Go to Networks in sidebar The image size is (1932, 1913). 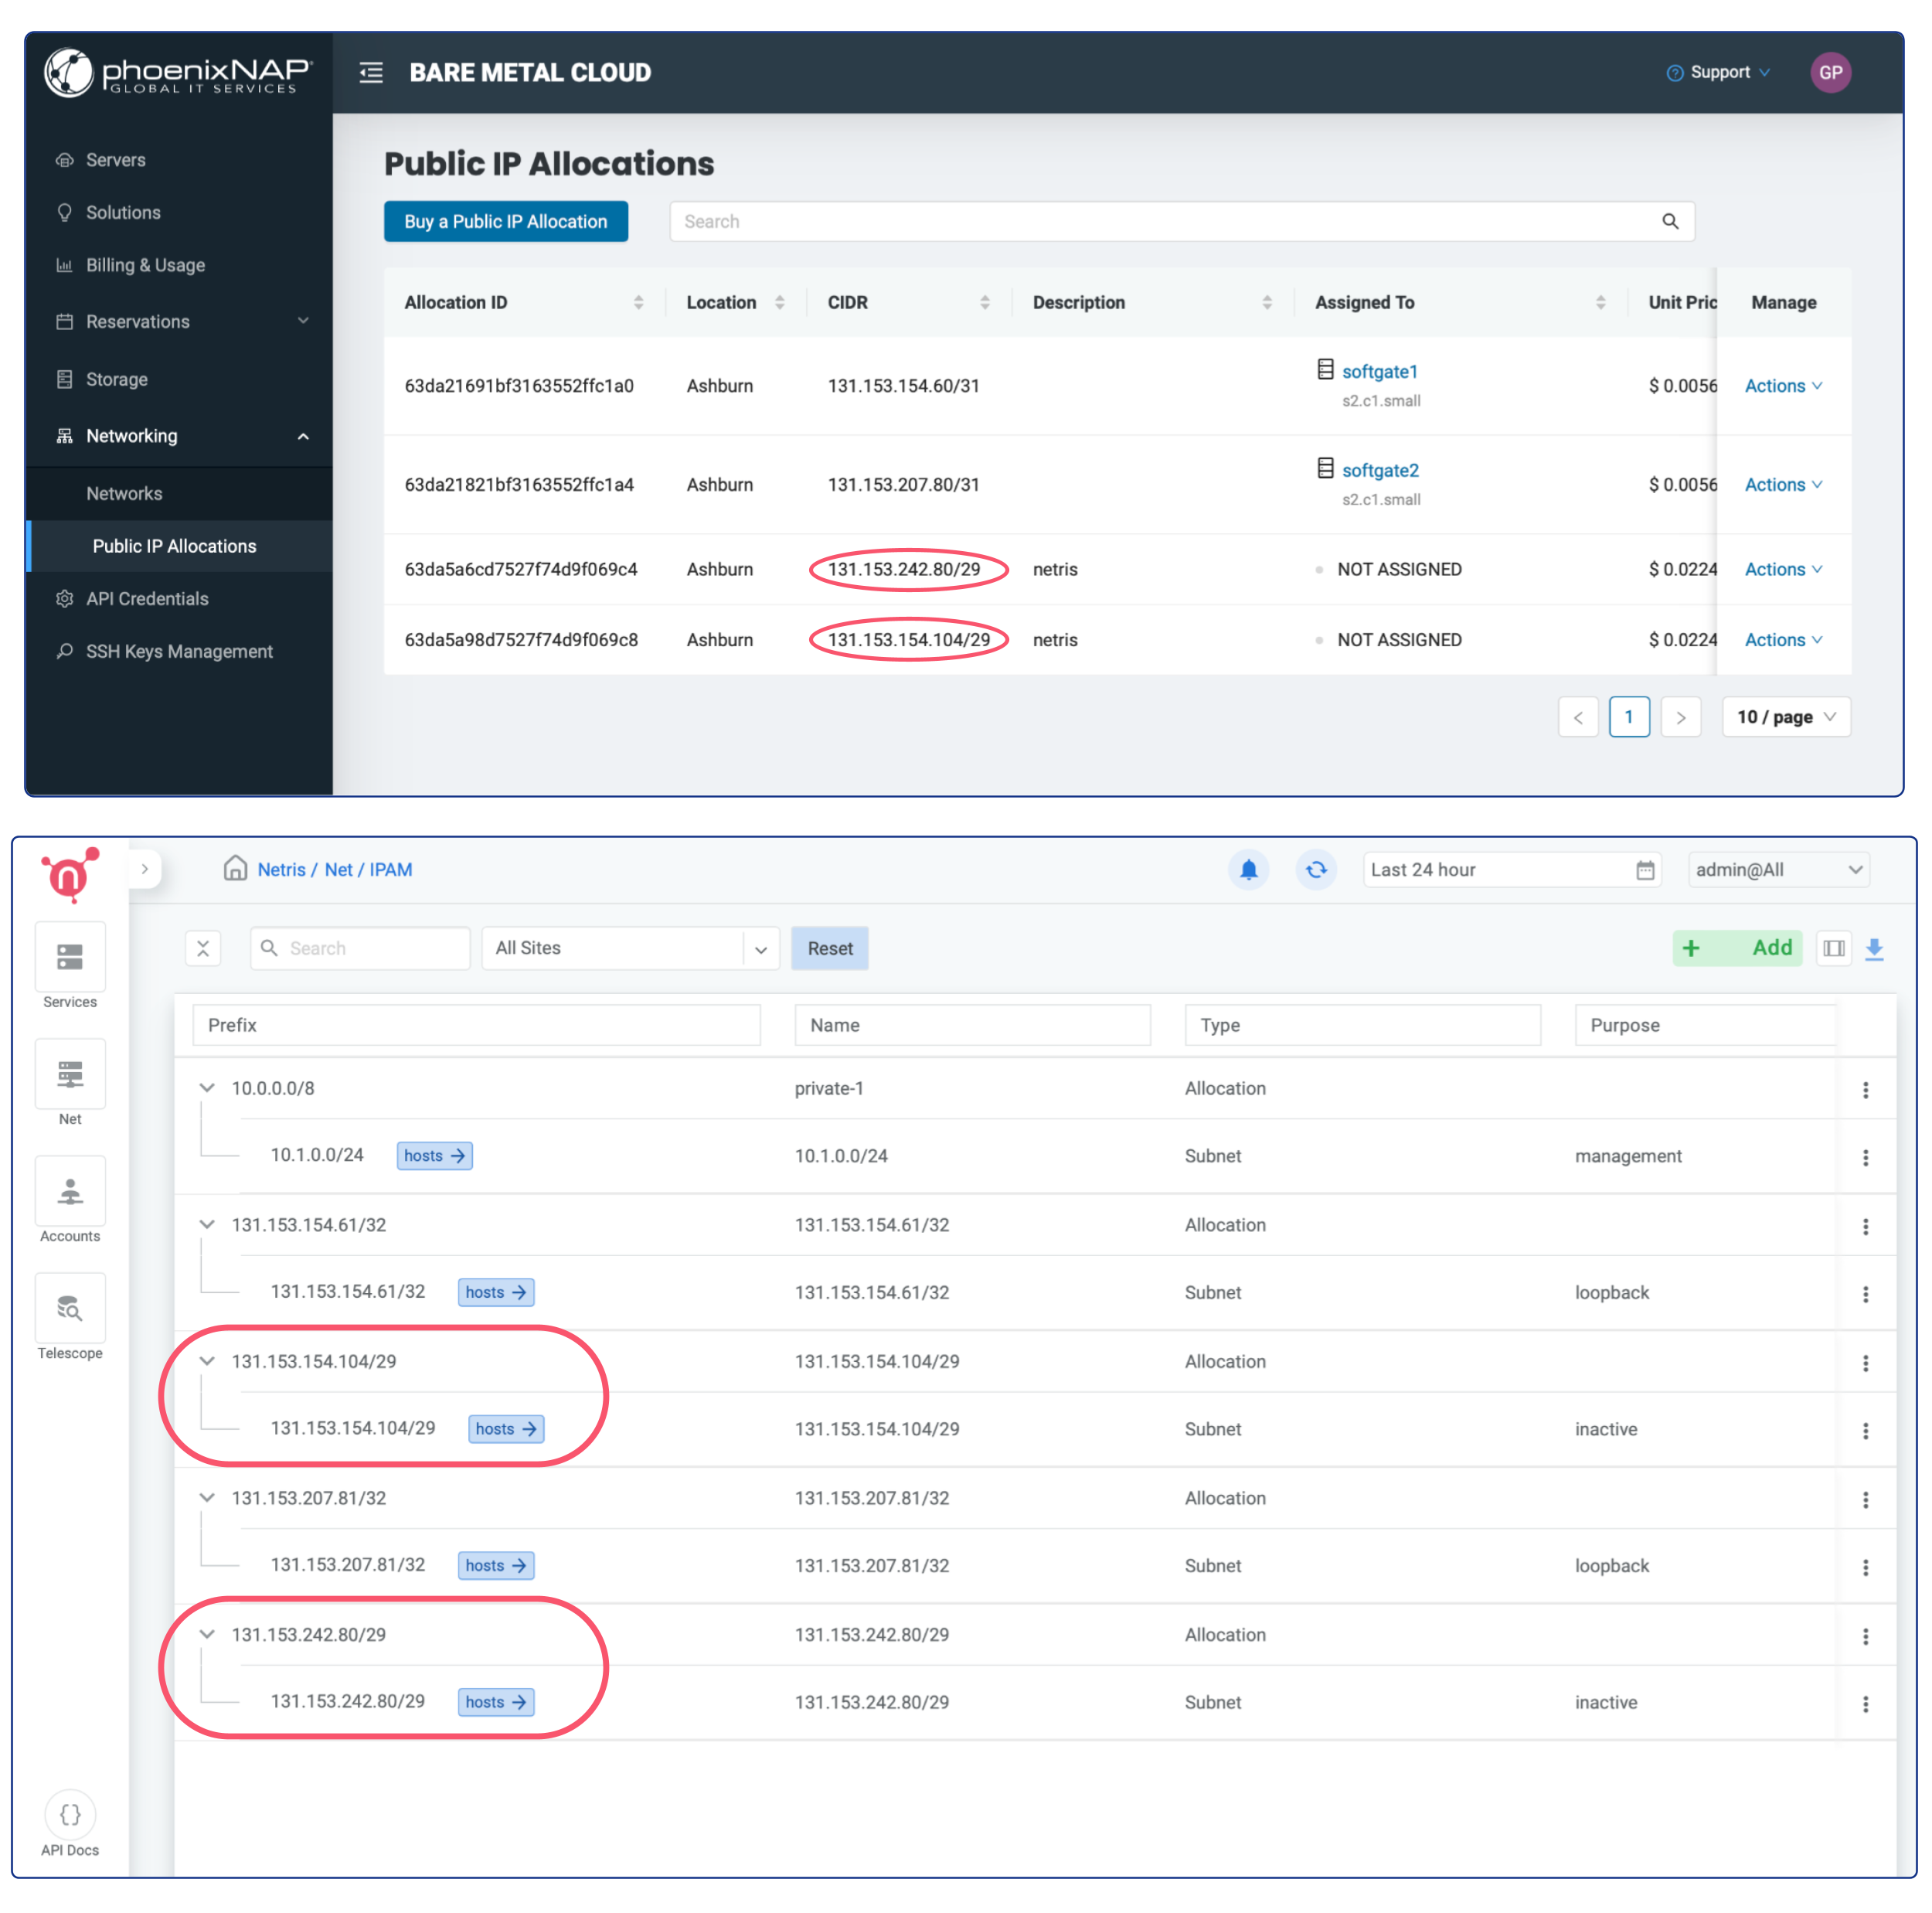[124, 493]
